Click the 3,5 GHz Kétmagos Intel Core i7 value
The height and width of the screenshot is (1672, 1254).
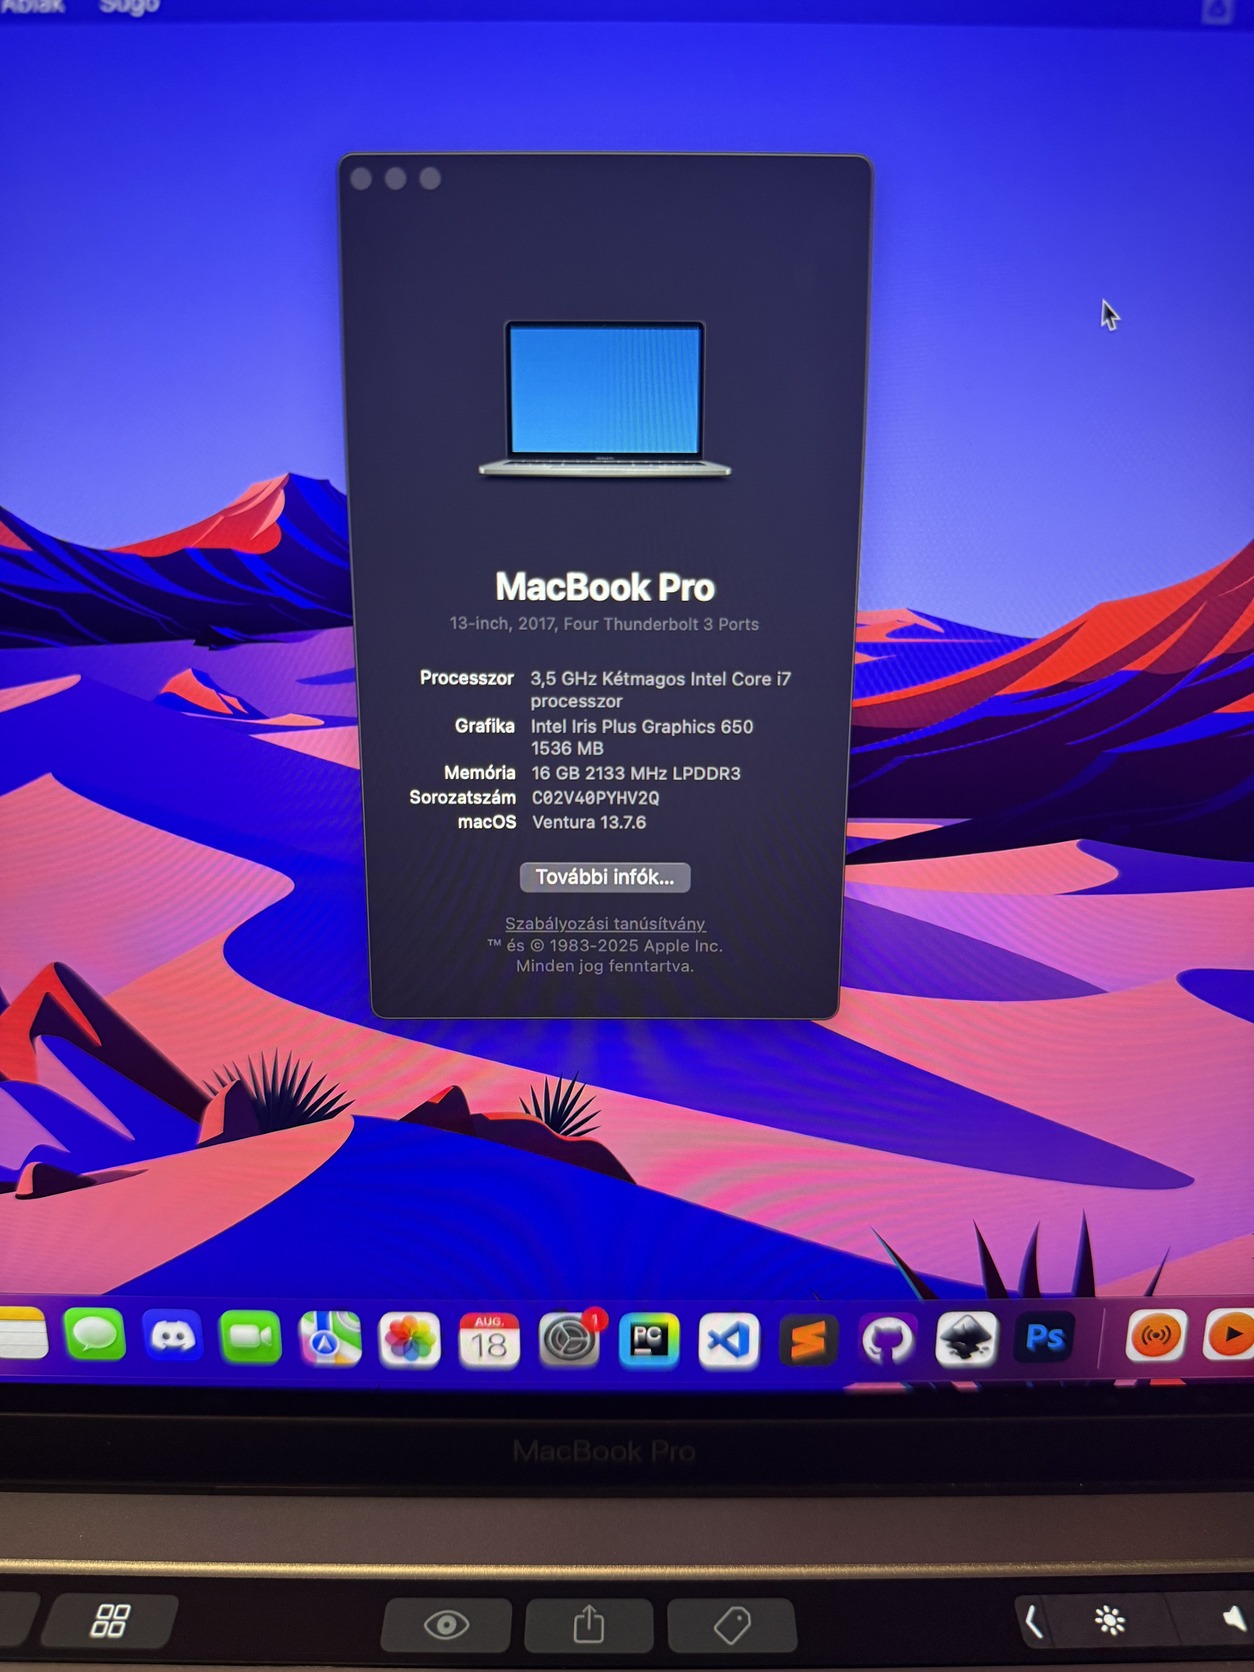coord(661,689)
